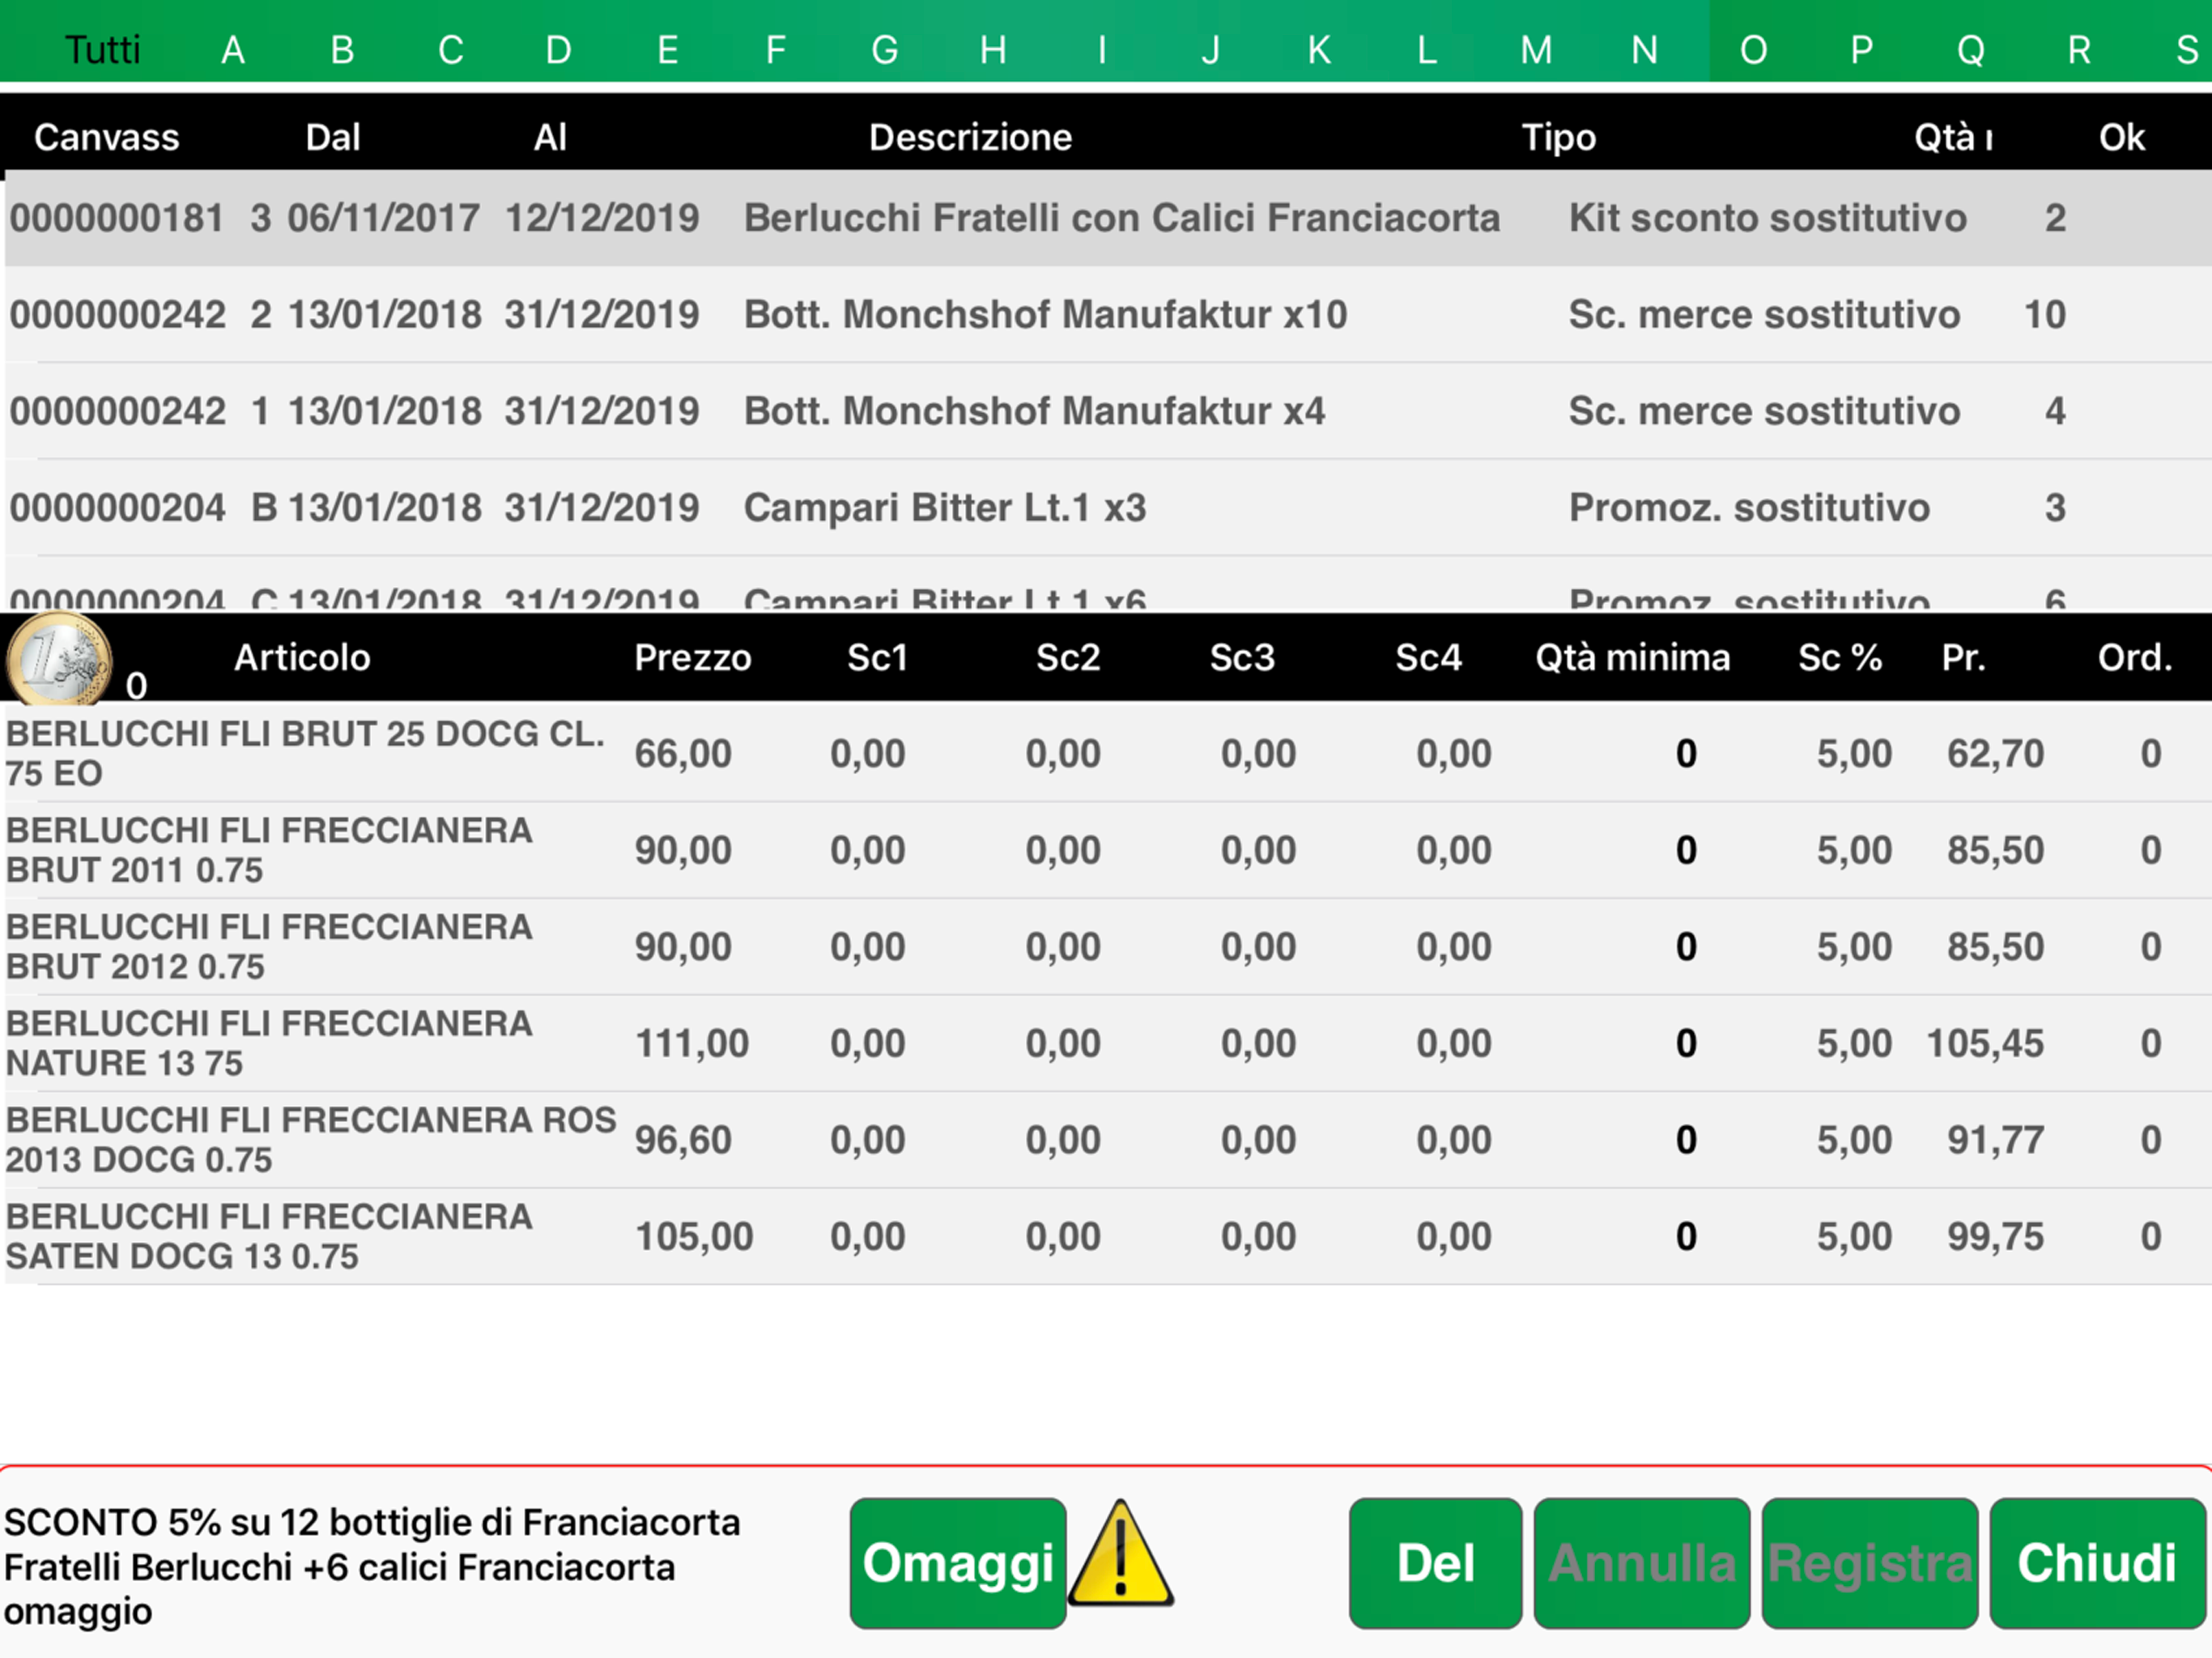Filter by letter H
The height and width of the screenshot is (1658, 2212).
tap(993, 49)
